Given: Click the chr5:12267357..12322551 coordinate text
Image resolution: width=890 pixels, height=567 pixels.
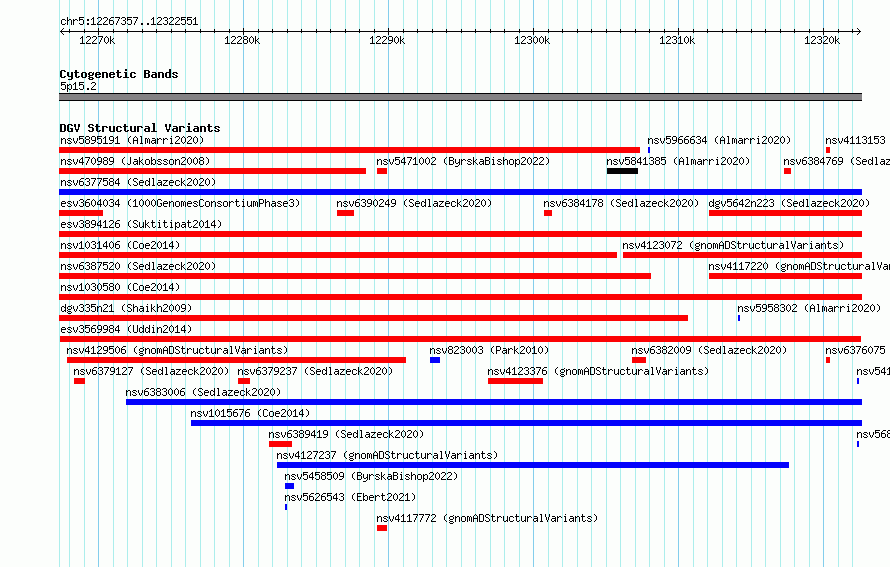Looking at the screenshot, I should click(129, 22).
